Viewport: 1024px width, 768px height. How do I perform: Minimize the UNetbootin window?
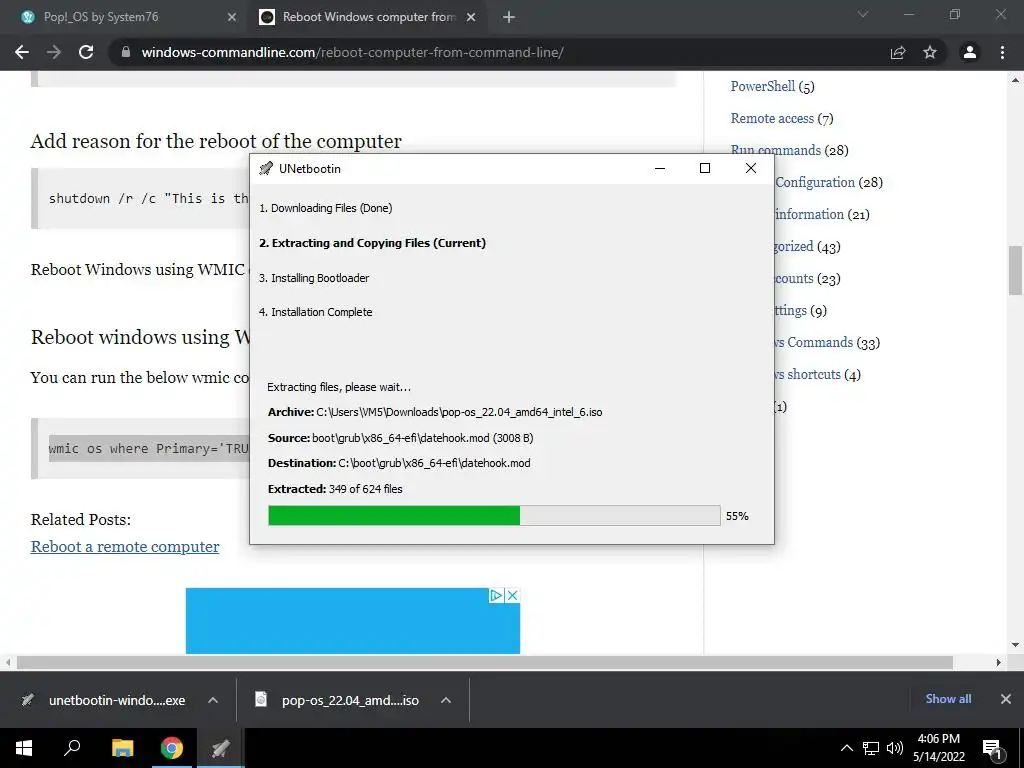[x=660, y=168]
